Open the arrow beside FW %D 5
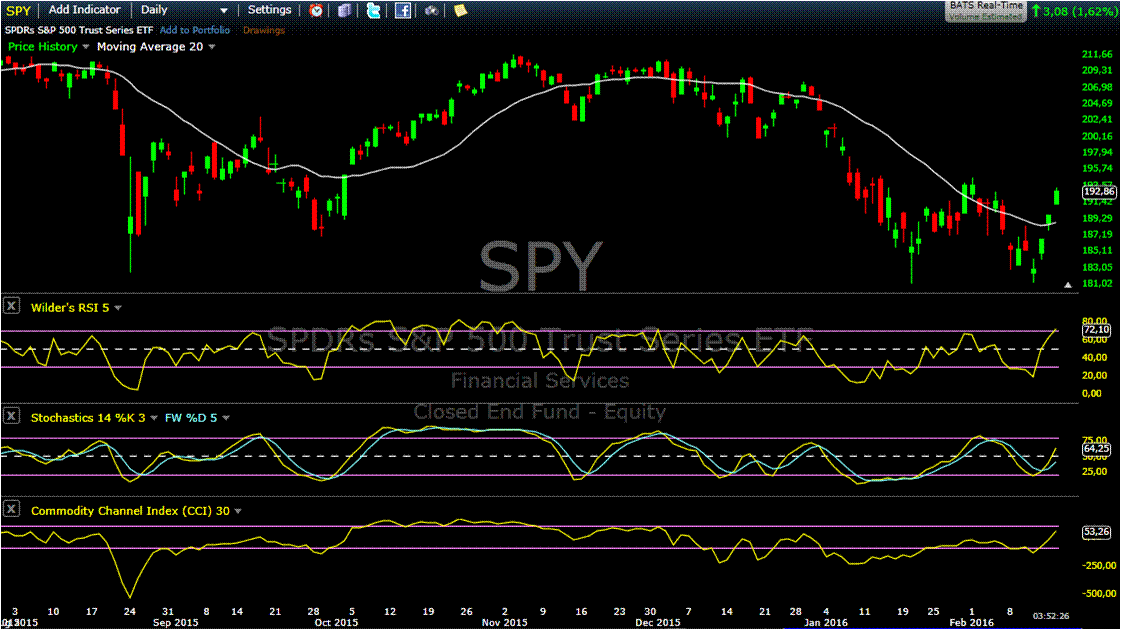This screenshot has height=630, width=1121. pos(226,418)
